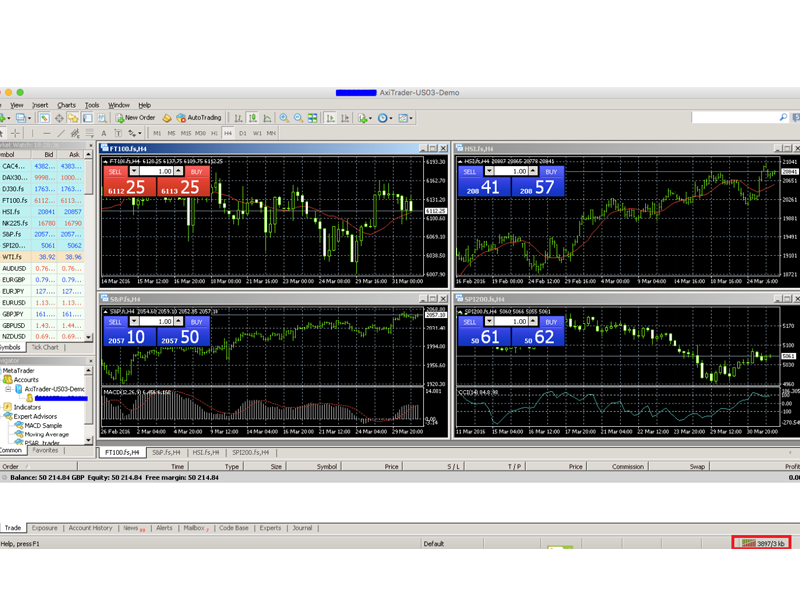Click connection status 3897/3 kb indicator

tap(761, 543)
